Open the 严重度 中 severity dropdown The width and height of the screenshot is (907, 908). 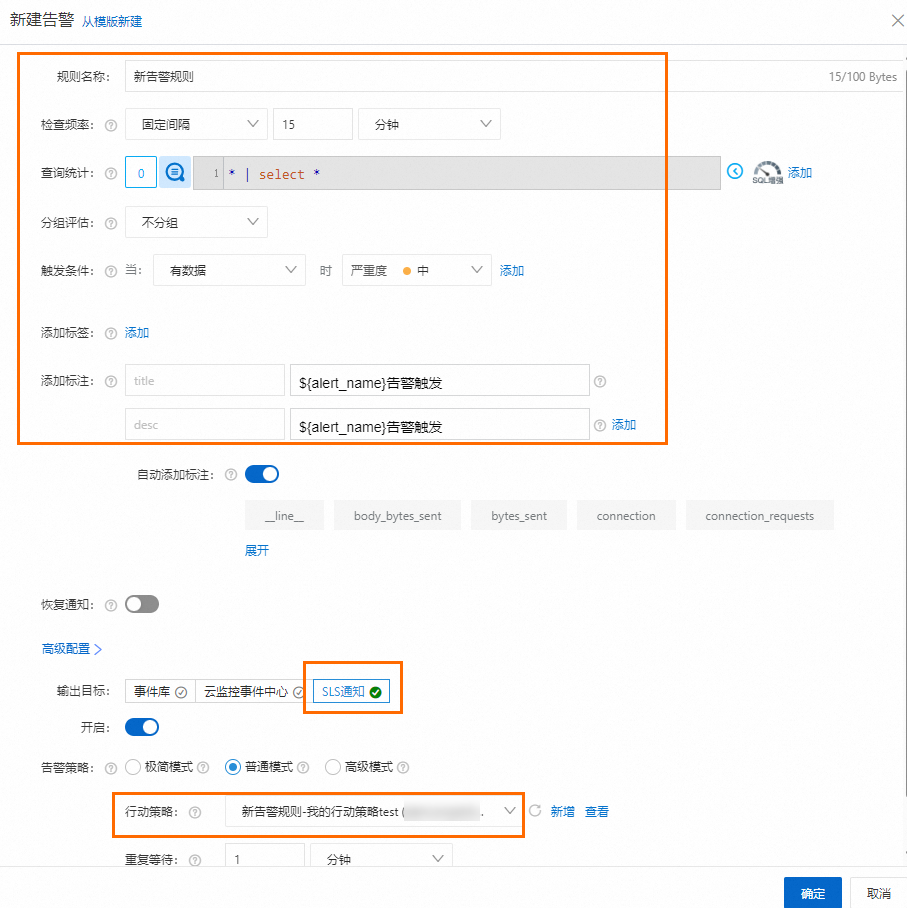pyautogui.click(x=417, y=270)
